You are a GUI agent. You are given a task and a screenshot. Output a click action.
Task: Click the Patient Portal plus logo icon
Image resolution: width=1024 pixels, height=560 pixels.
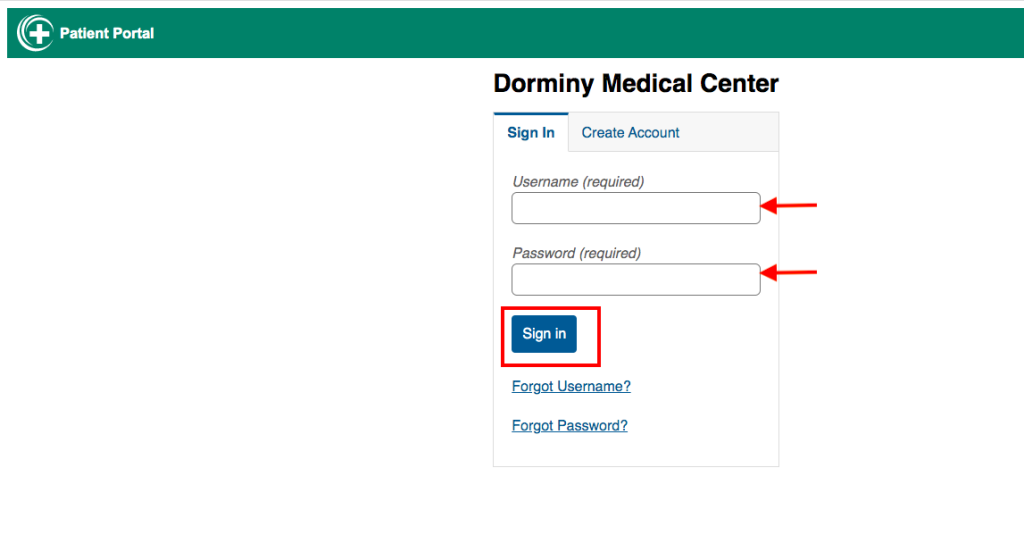pos(35,33)
